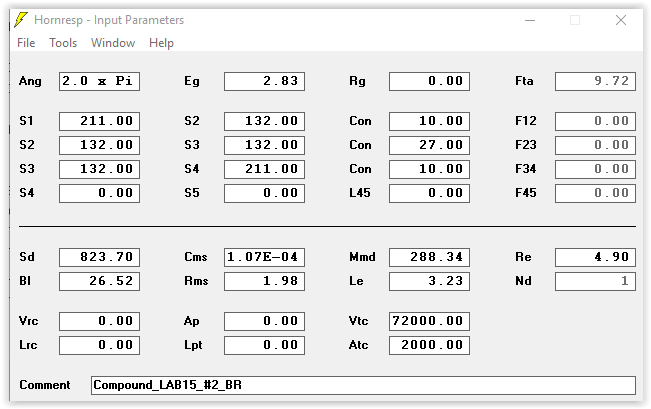
Task: Click the Ang label
Action: pyautogui.click(x=30, y=81)
